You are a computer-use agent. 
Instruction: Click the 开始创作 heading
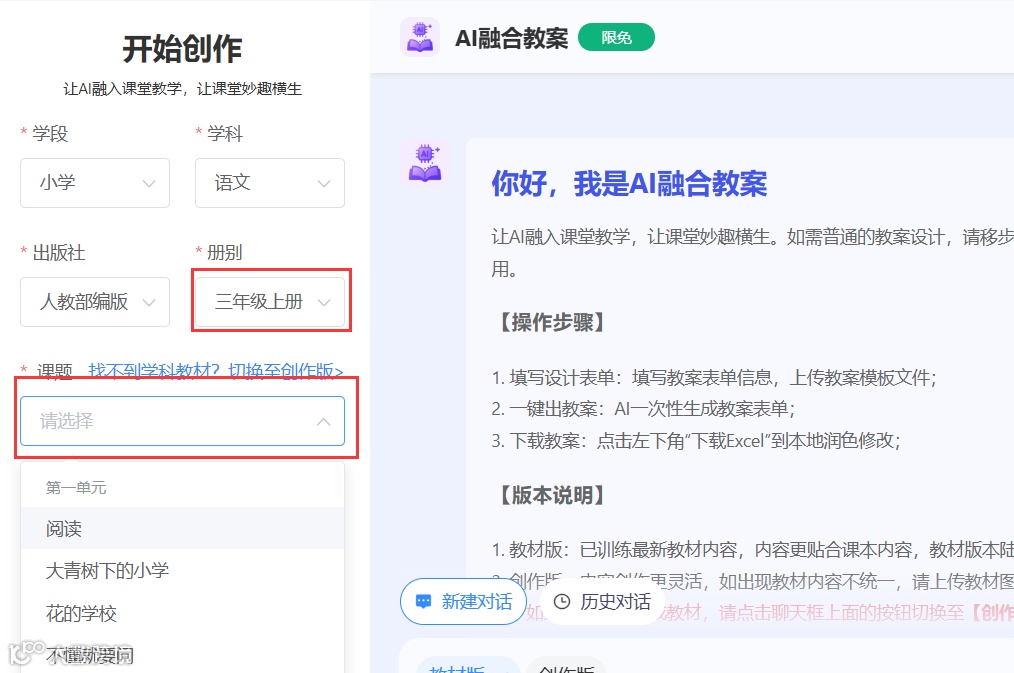point(182,49)
